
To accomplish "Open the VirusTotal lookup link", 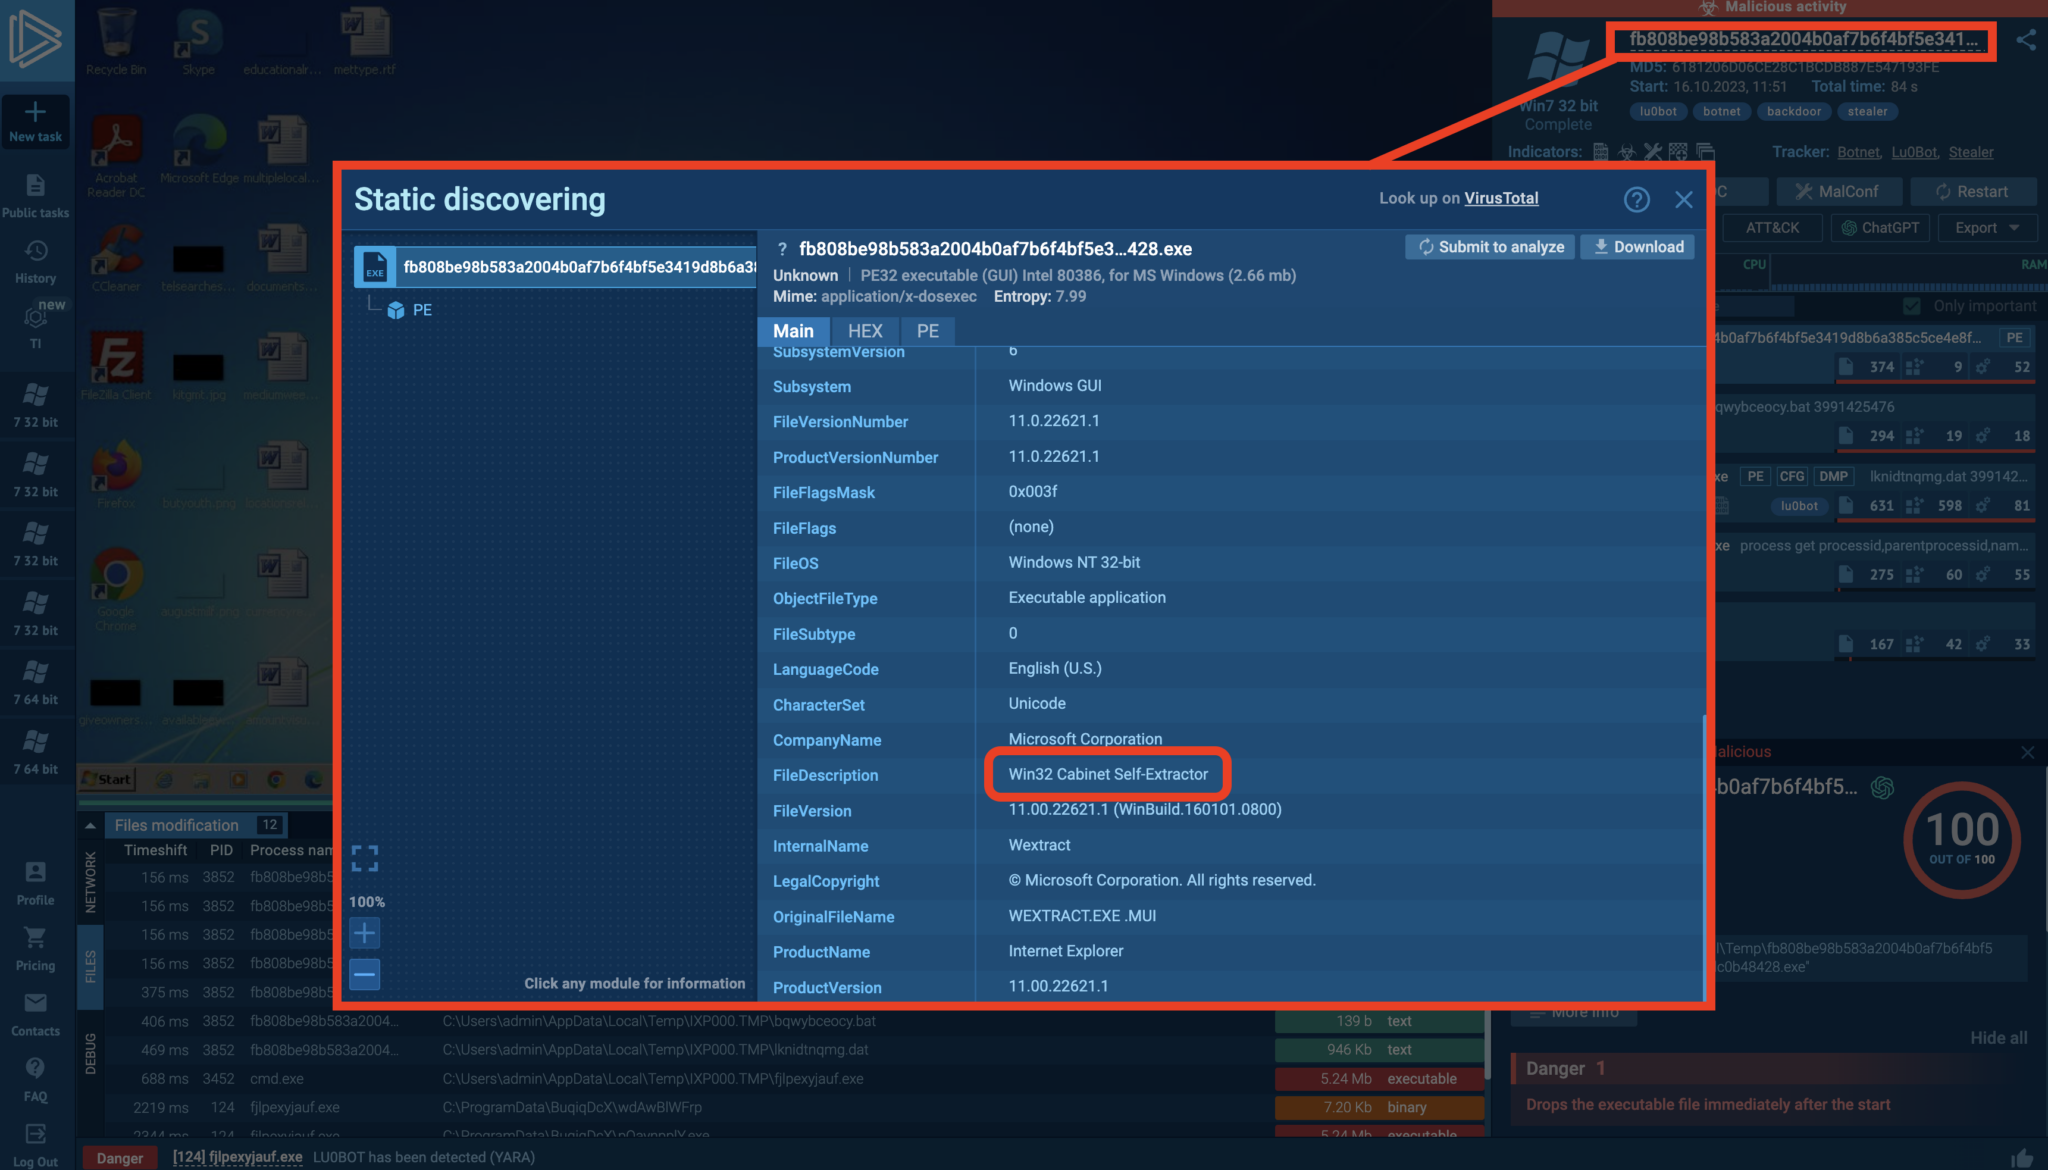I will 1501,198.
